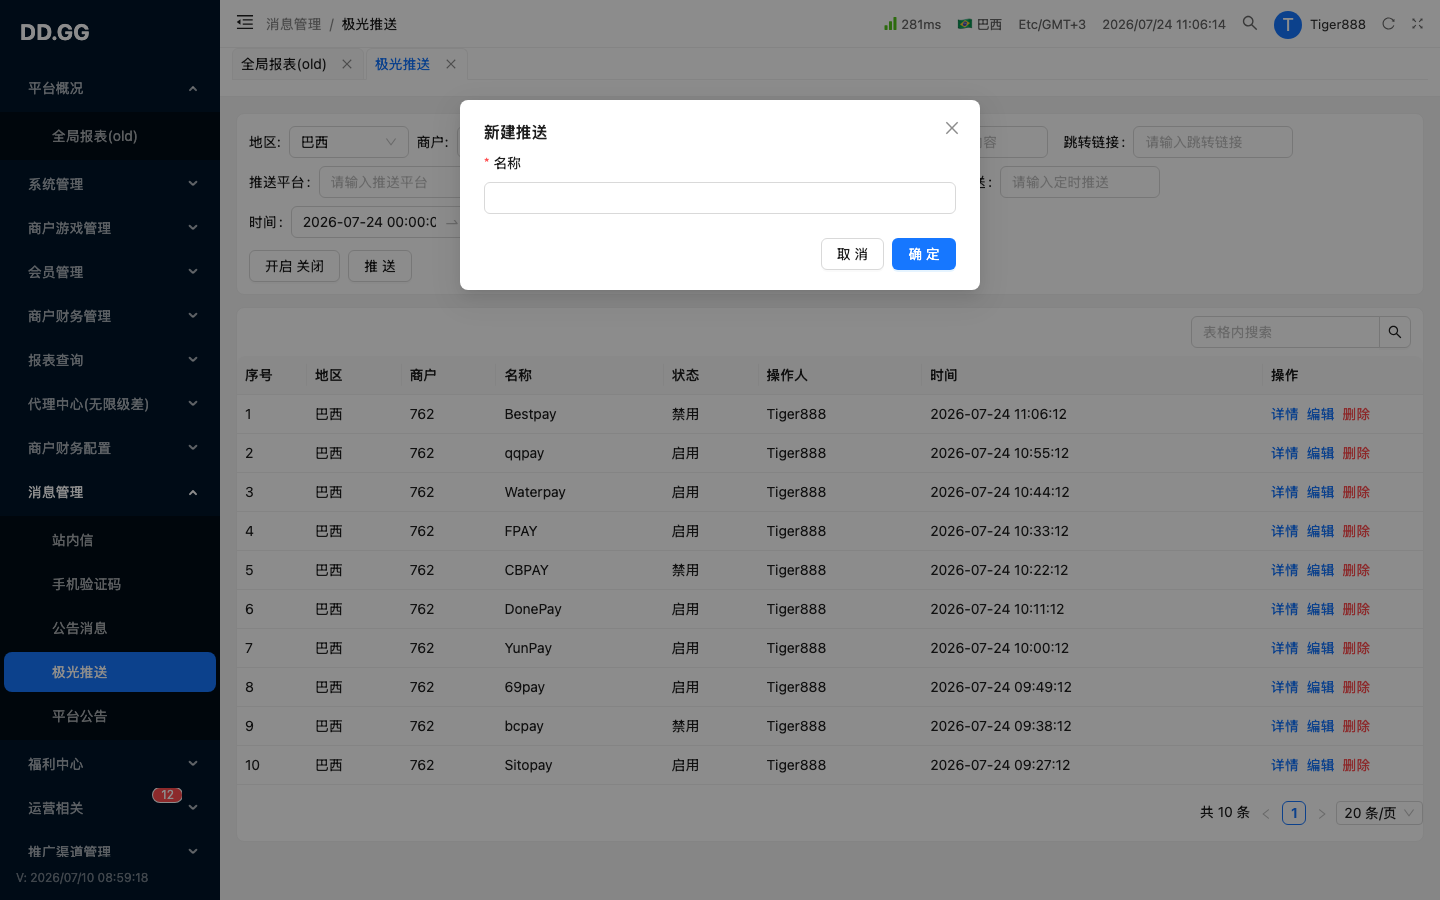This screenshot has width=1440, height=900.
Task: Check the 281ms network latency indicator
Action: pos(912,24)
